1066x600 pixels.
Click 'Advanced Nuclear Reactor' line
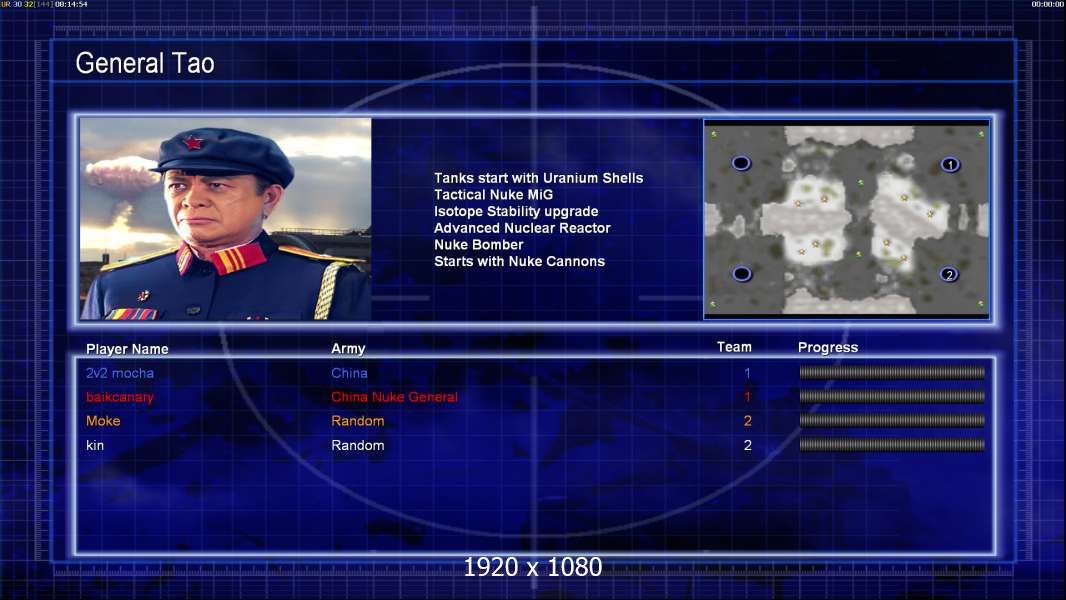[522, 228]
